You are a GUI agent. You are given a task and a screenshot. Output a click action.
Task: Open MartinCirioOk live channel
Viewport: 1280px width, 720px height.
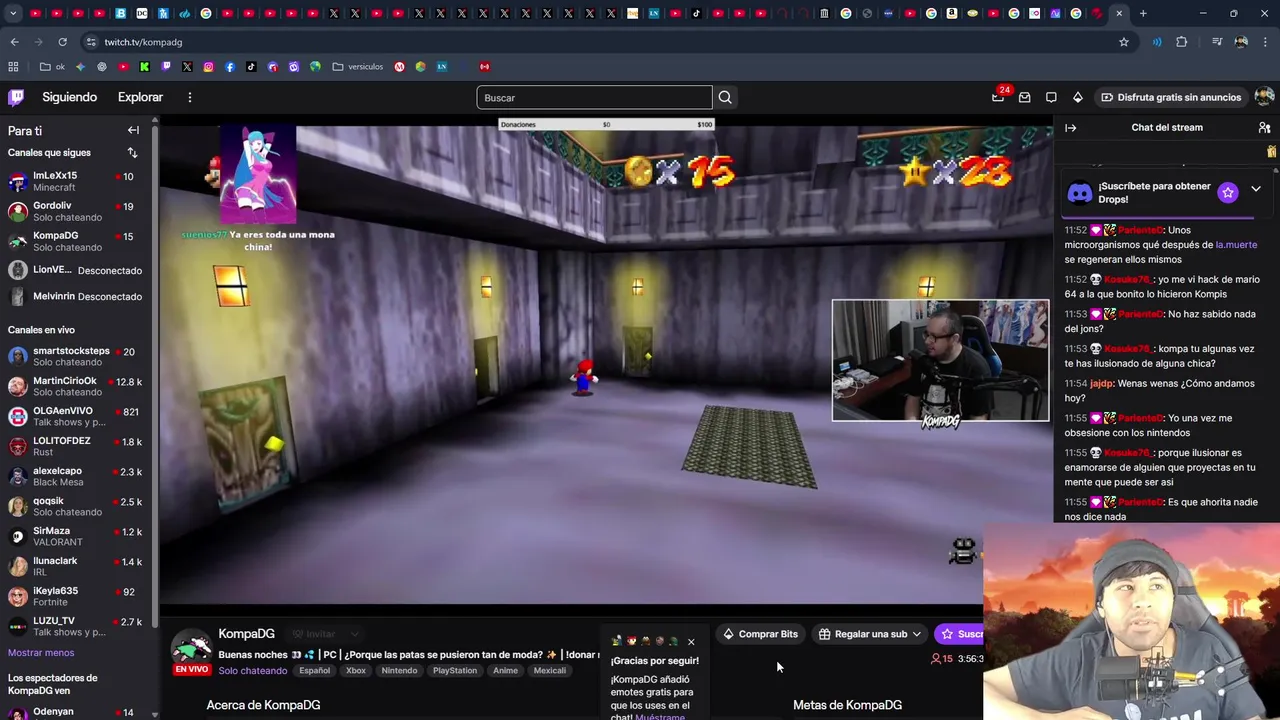coord(75,386)
